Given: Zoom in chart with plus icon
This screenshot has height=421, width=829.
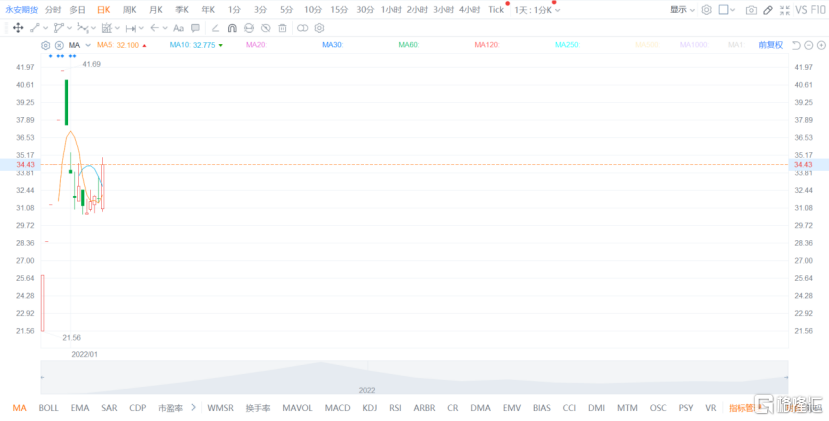Looking at the screenshot, I should tap(821, 45).
